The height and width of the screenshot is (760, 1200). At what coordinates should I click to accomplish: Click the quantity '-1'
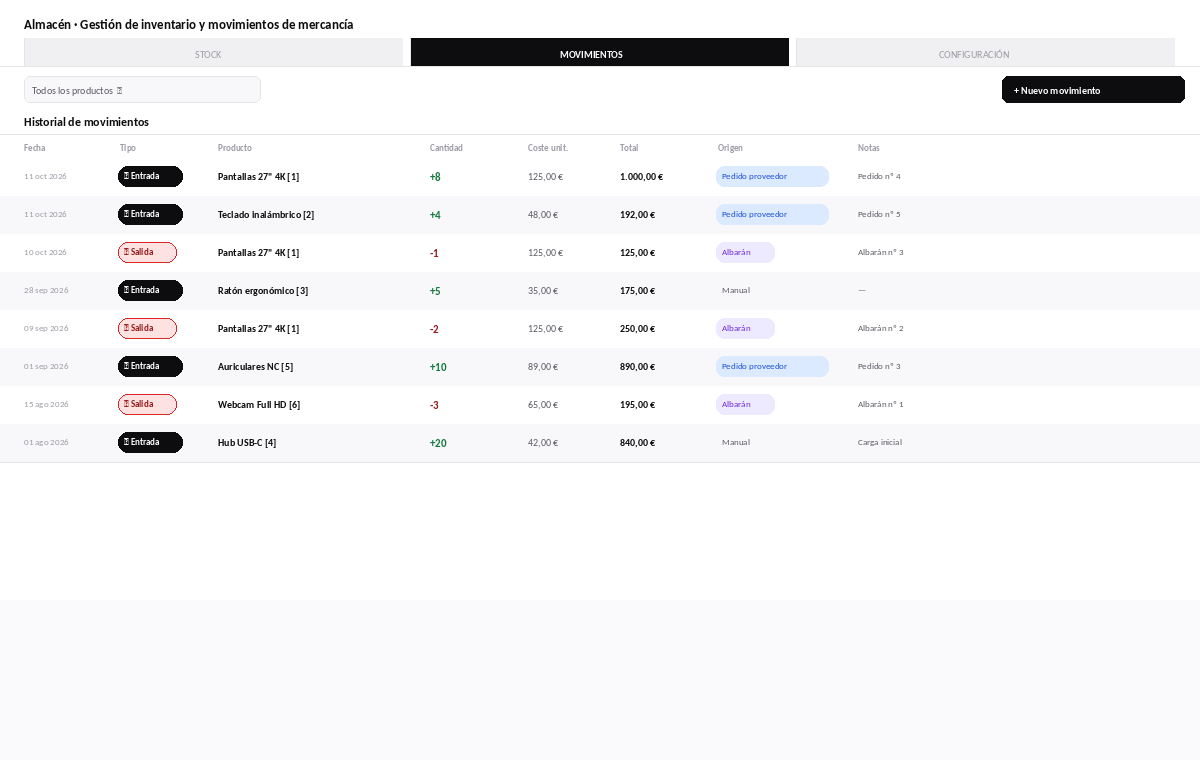point(434,253)
